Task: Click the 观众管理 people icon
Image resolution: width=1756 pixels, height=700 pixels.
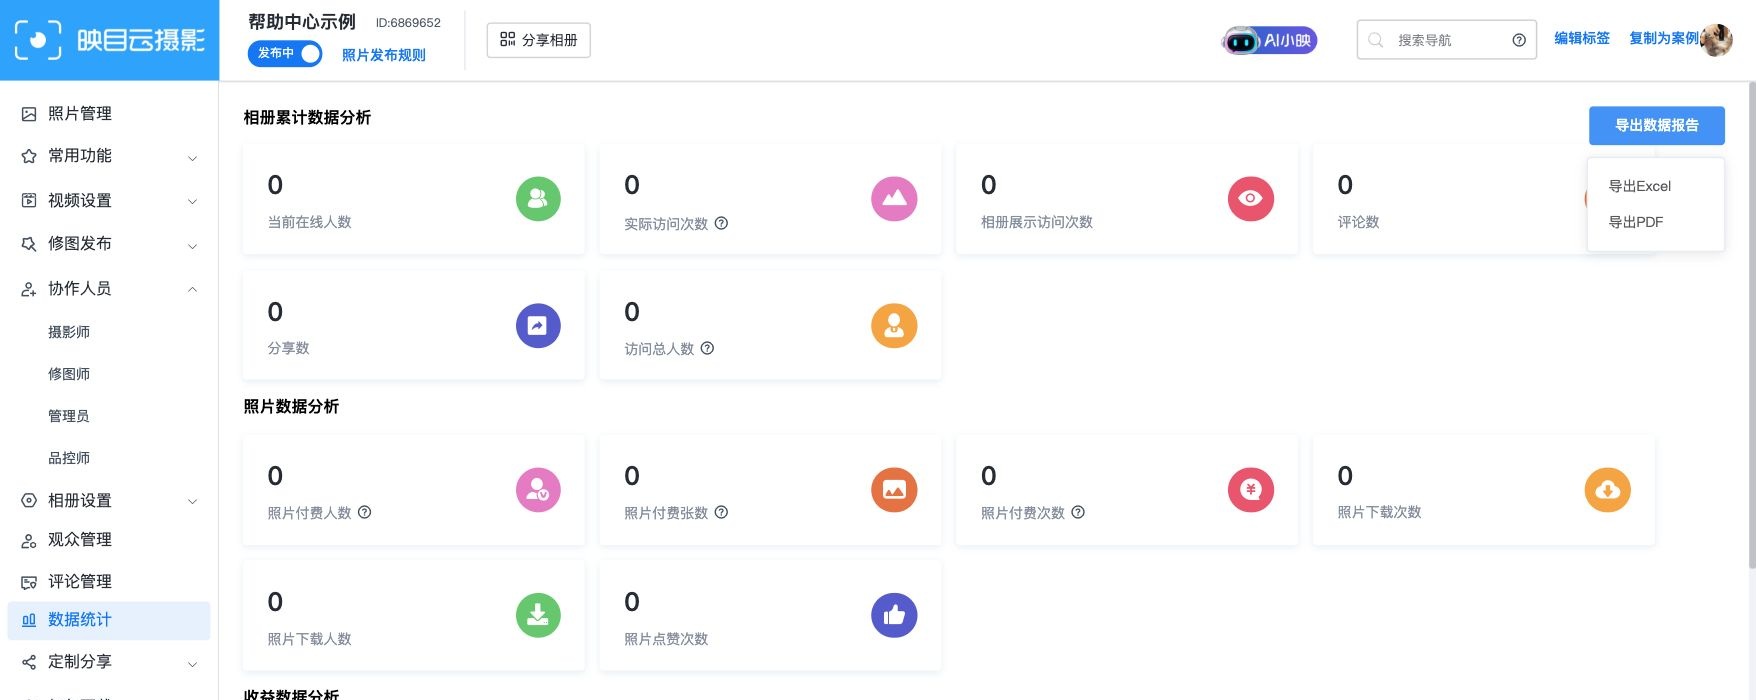Action: click(x=29, y=541)
